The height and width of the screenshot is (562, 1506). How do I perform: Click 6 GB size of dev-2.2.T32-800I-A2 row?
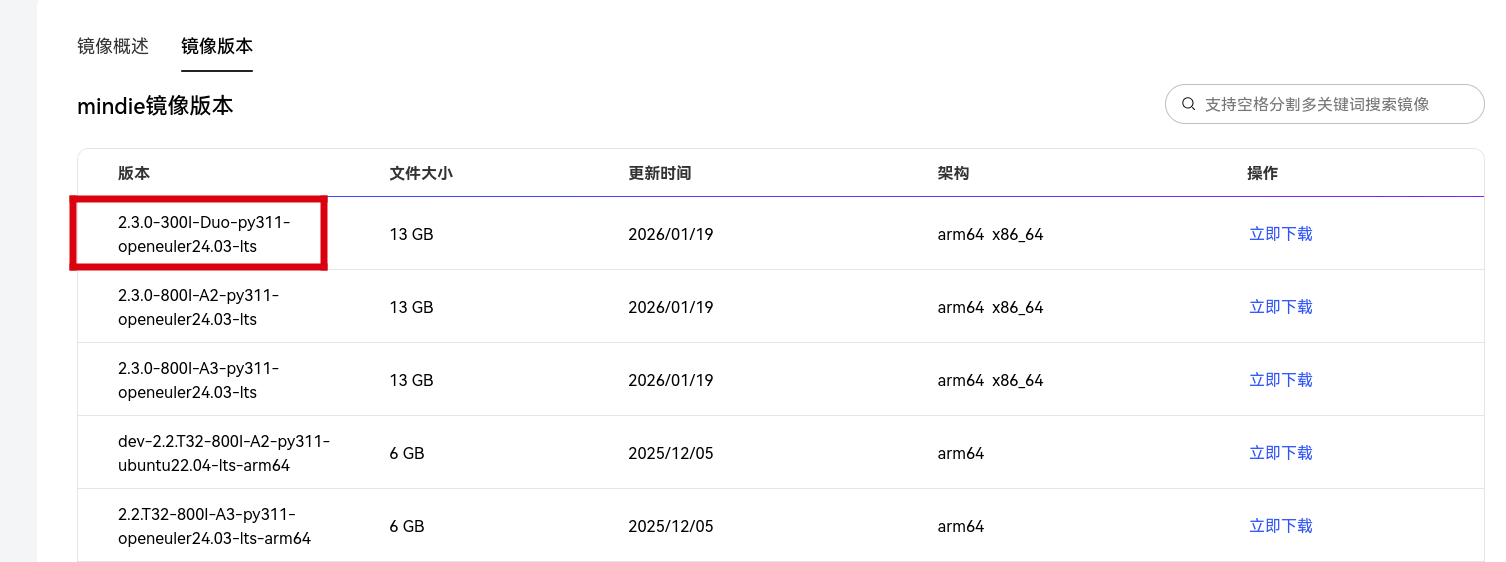tap(407, 453)
